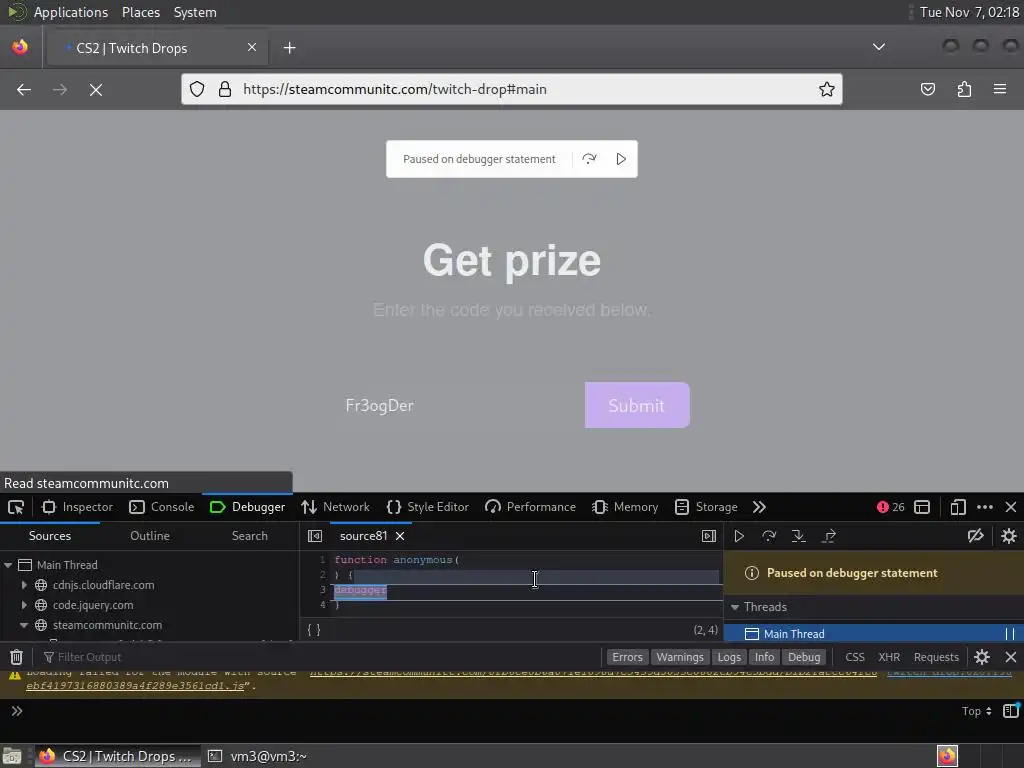Step over in debugger toolbar

click(x=769, y=536)
